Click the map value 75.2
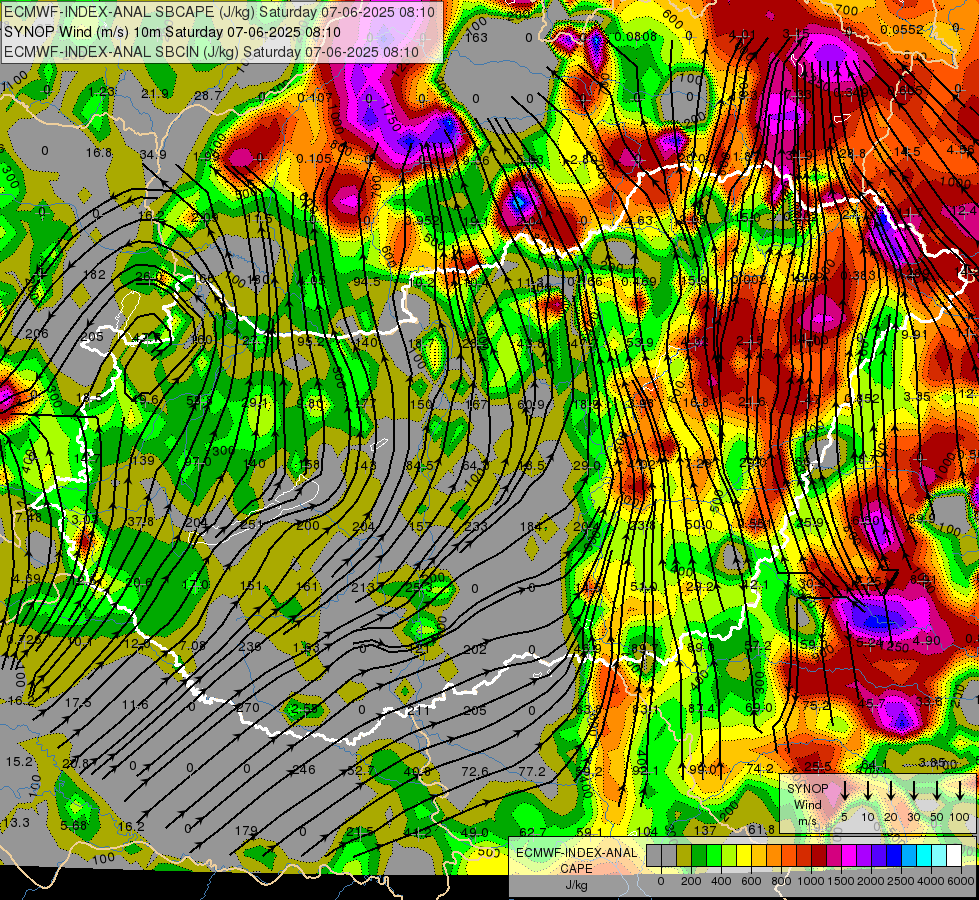 tap(817, 705)
